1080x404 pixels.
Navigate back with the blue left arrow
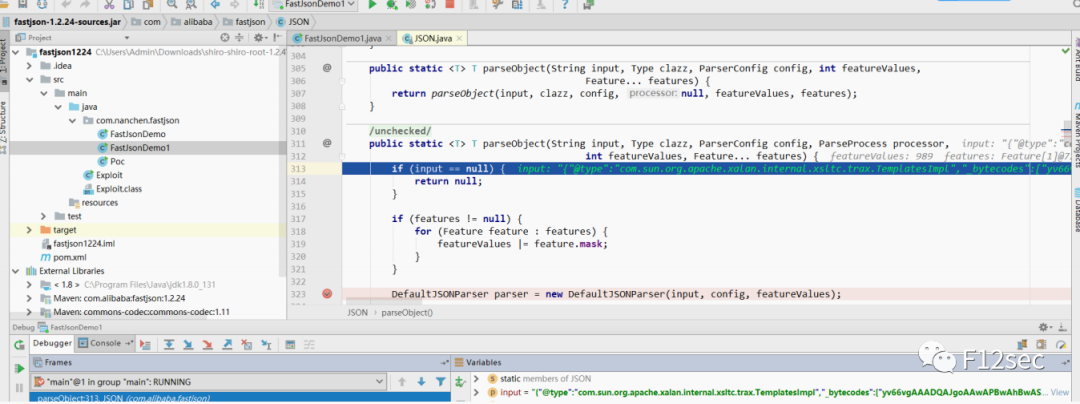pyautogui.click(x=216, y=5)
